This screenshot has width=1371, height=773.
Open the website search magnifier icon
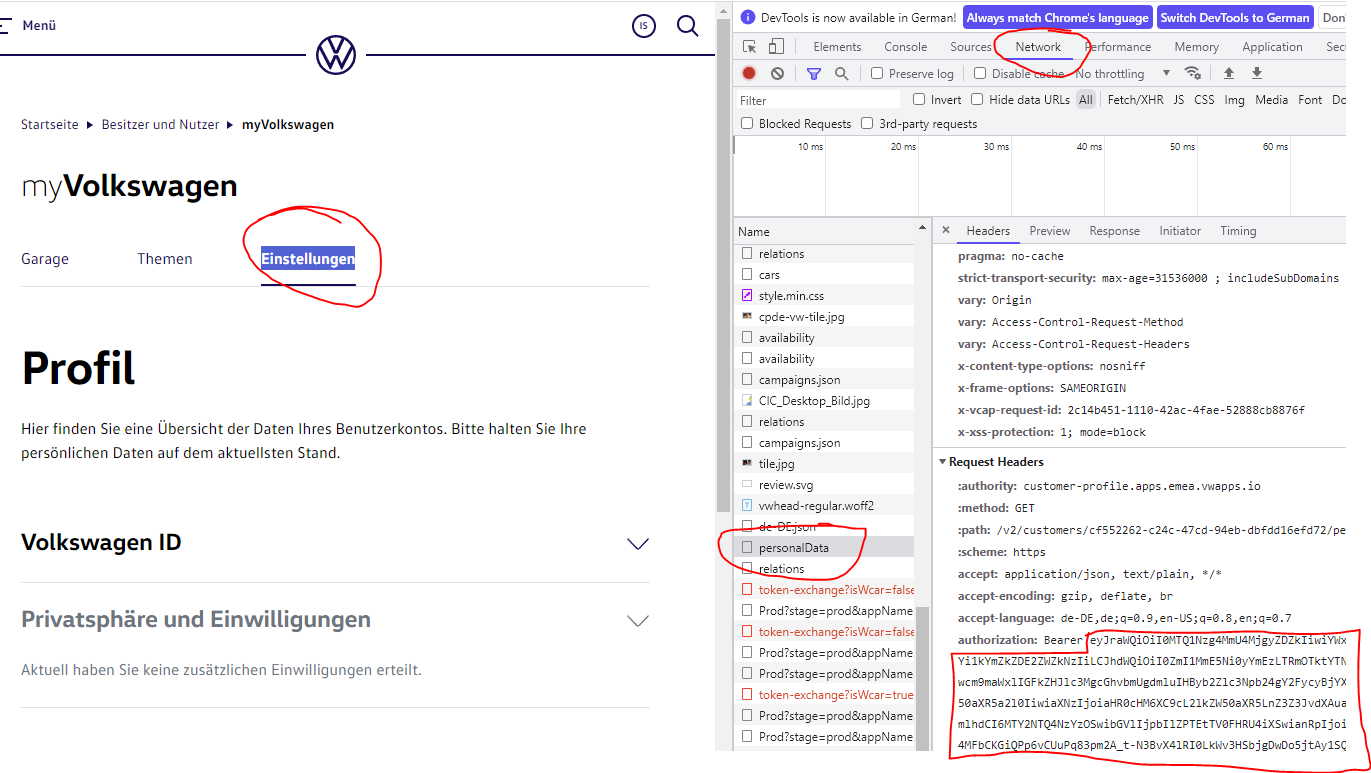(688, 26)
